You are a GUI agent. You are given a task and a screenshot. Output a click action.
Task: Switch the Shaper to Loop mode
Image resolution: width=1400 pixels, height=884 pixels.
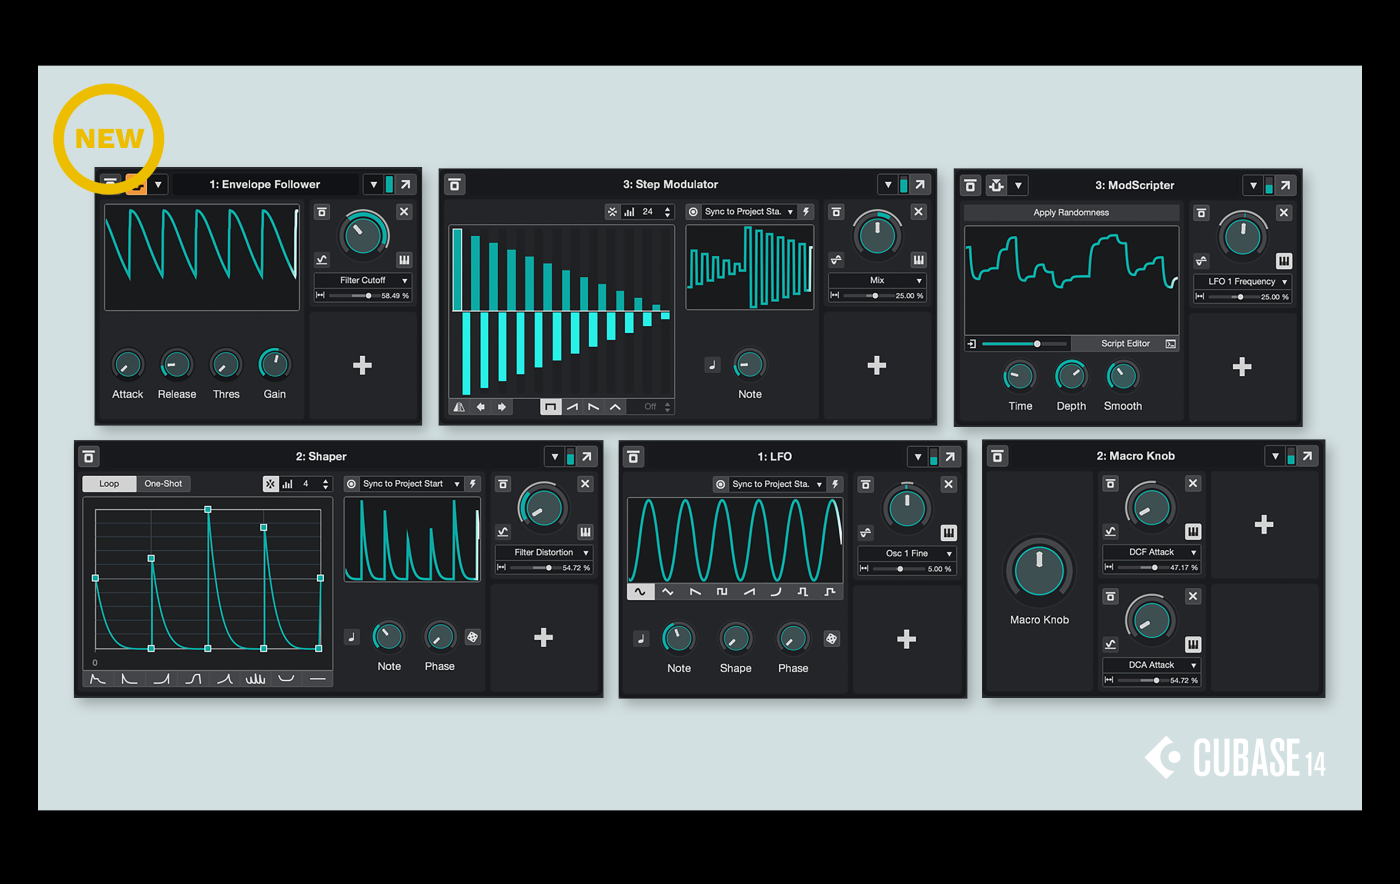[109, 484]
